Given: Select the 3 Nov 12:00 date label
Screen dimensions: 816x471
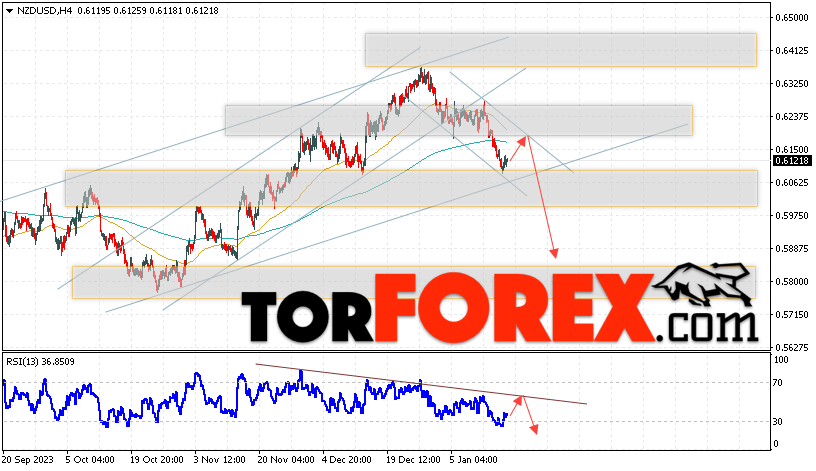Looking at the screenshot, I should (220, 460).
